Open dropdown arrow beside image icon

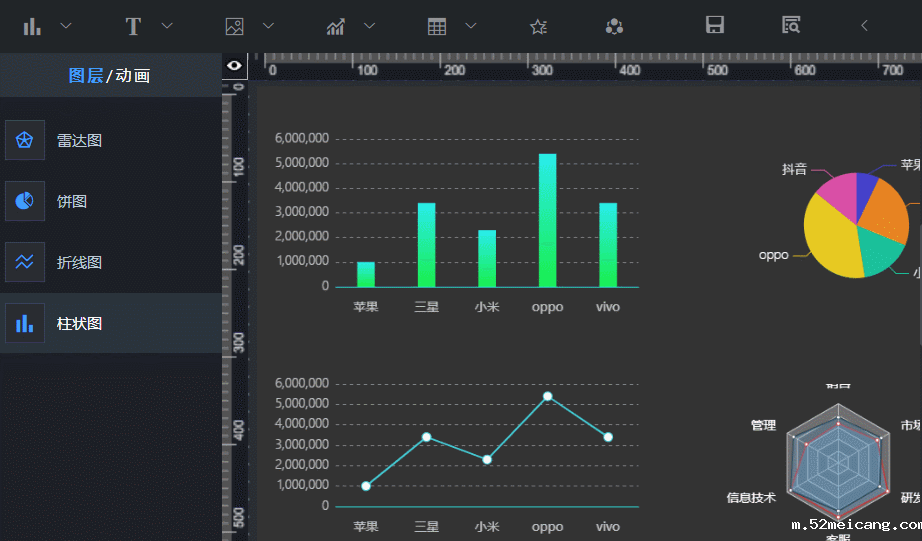tap(268, 26)
